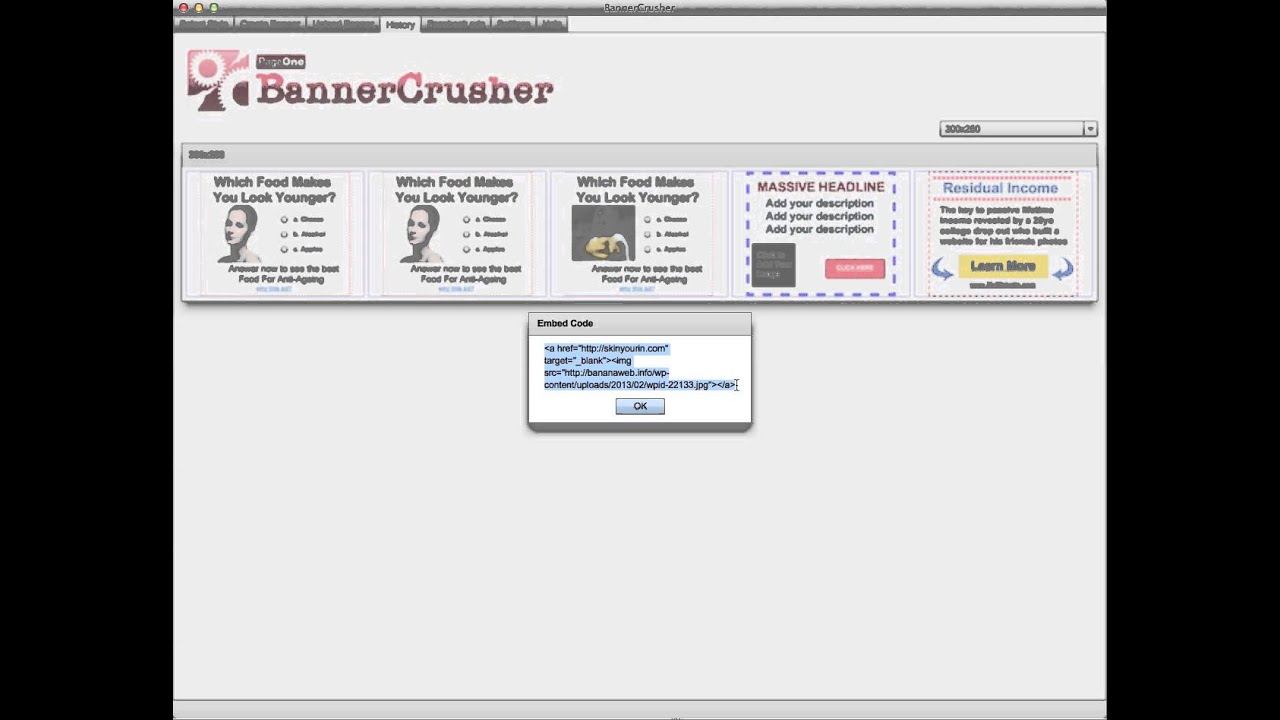Switch to the History tab

[400, 24]
